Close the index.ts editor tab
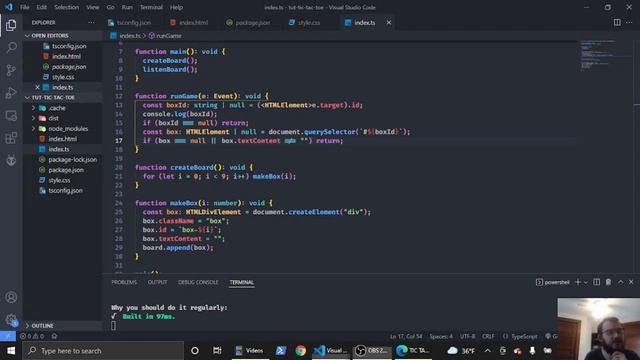 tap(389, 22)
